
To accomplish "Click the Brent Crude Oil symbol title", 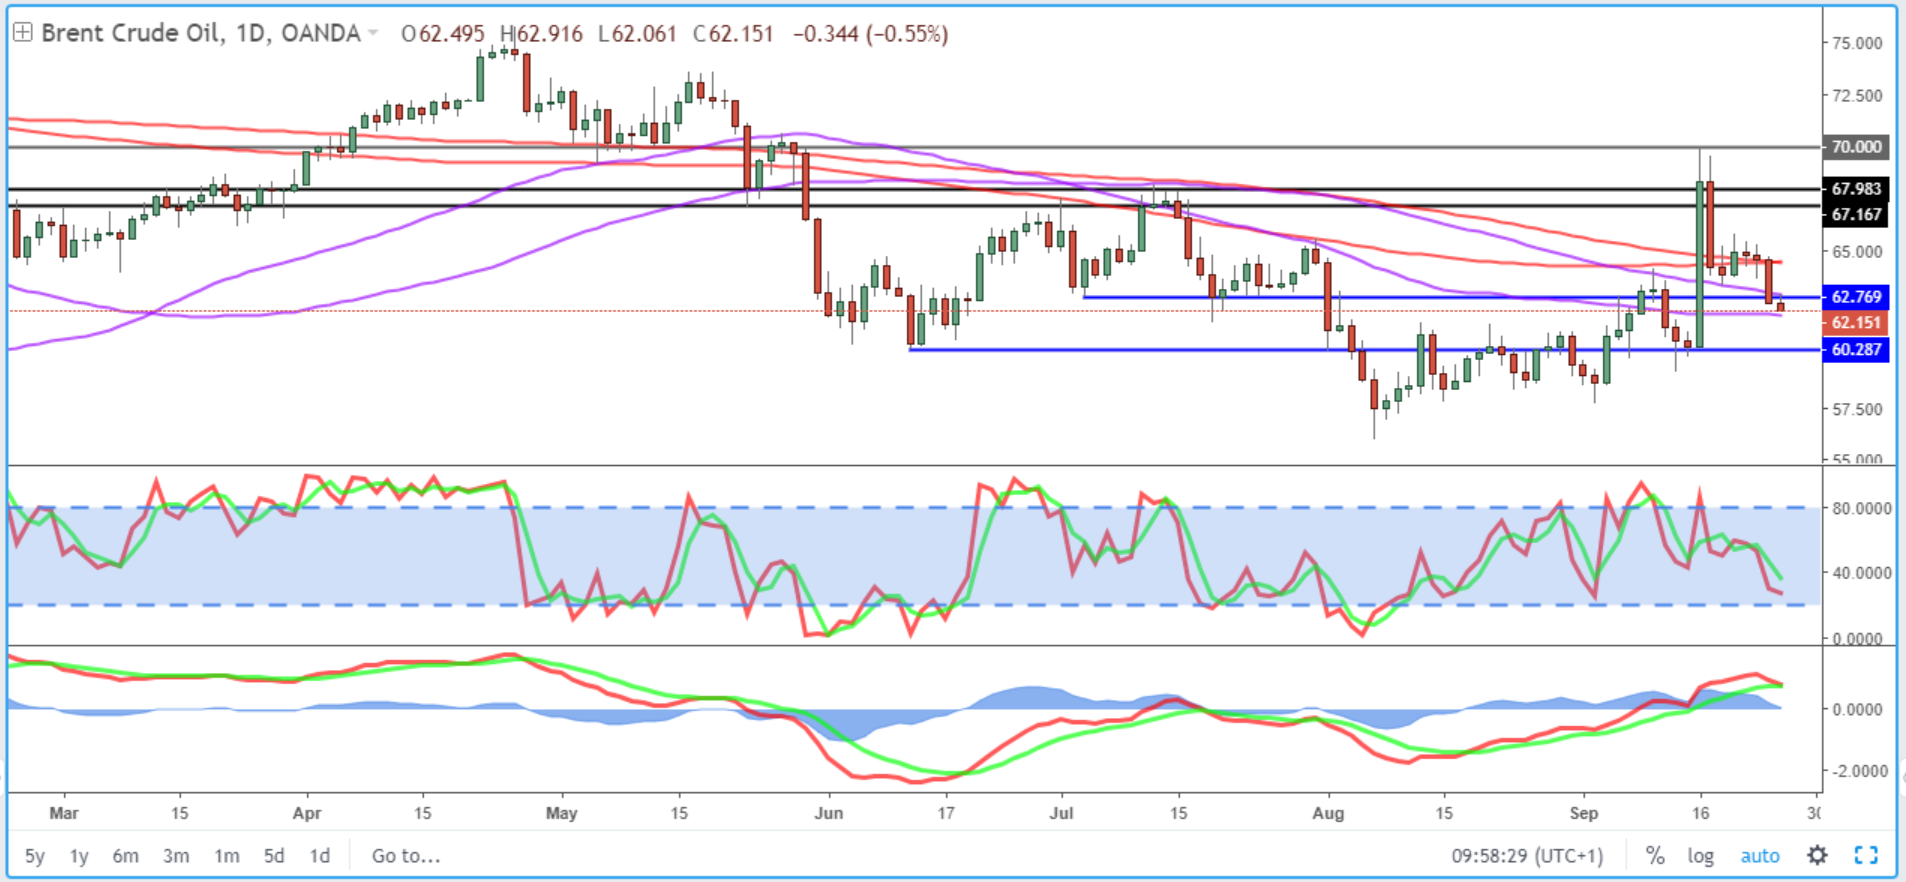I will pos(131,33).
